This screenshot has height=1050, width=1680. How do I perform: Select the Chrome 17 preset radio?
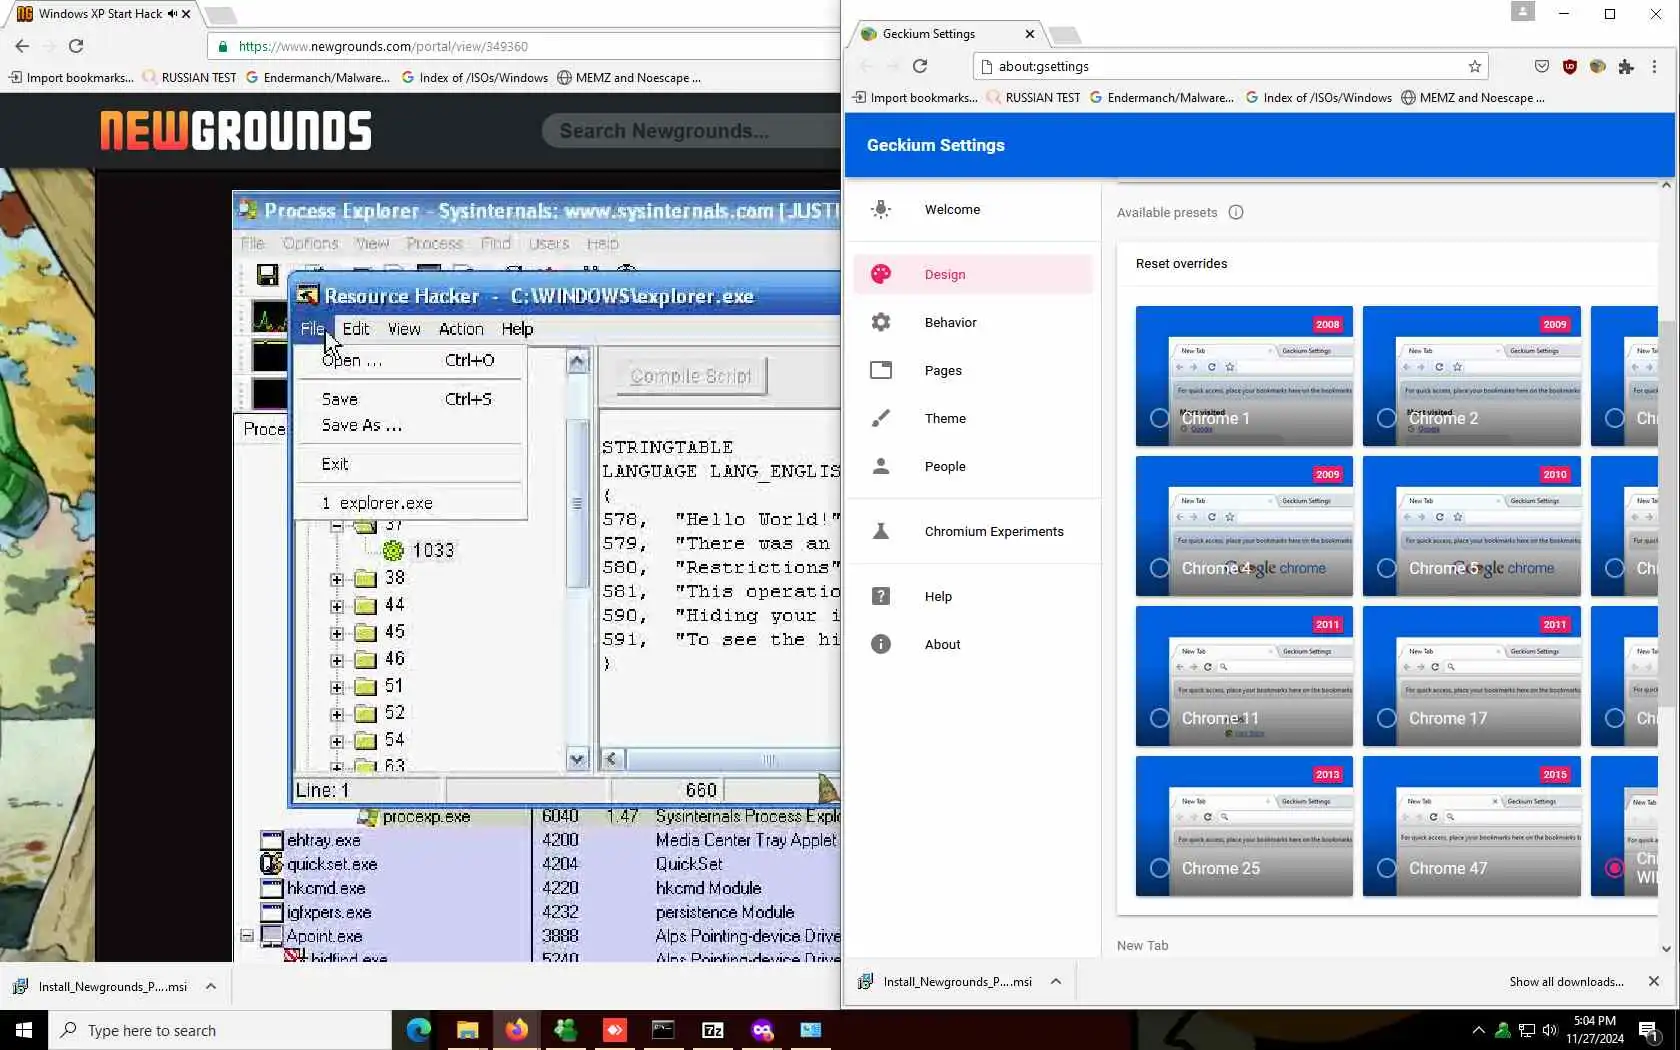1386,718
